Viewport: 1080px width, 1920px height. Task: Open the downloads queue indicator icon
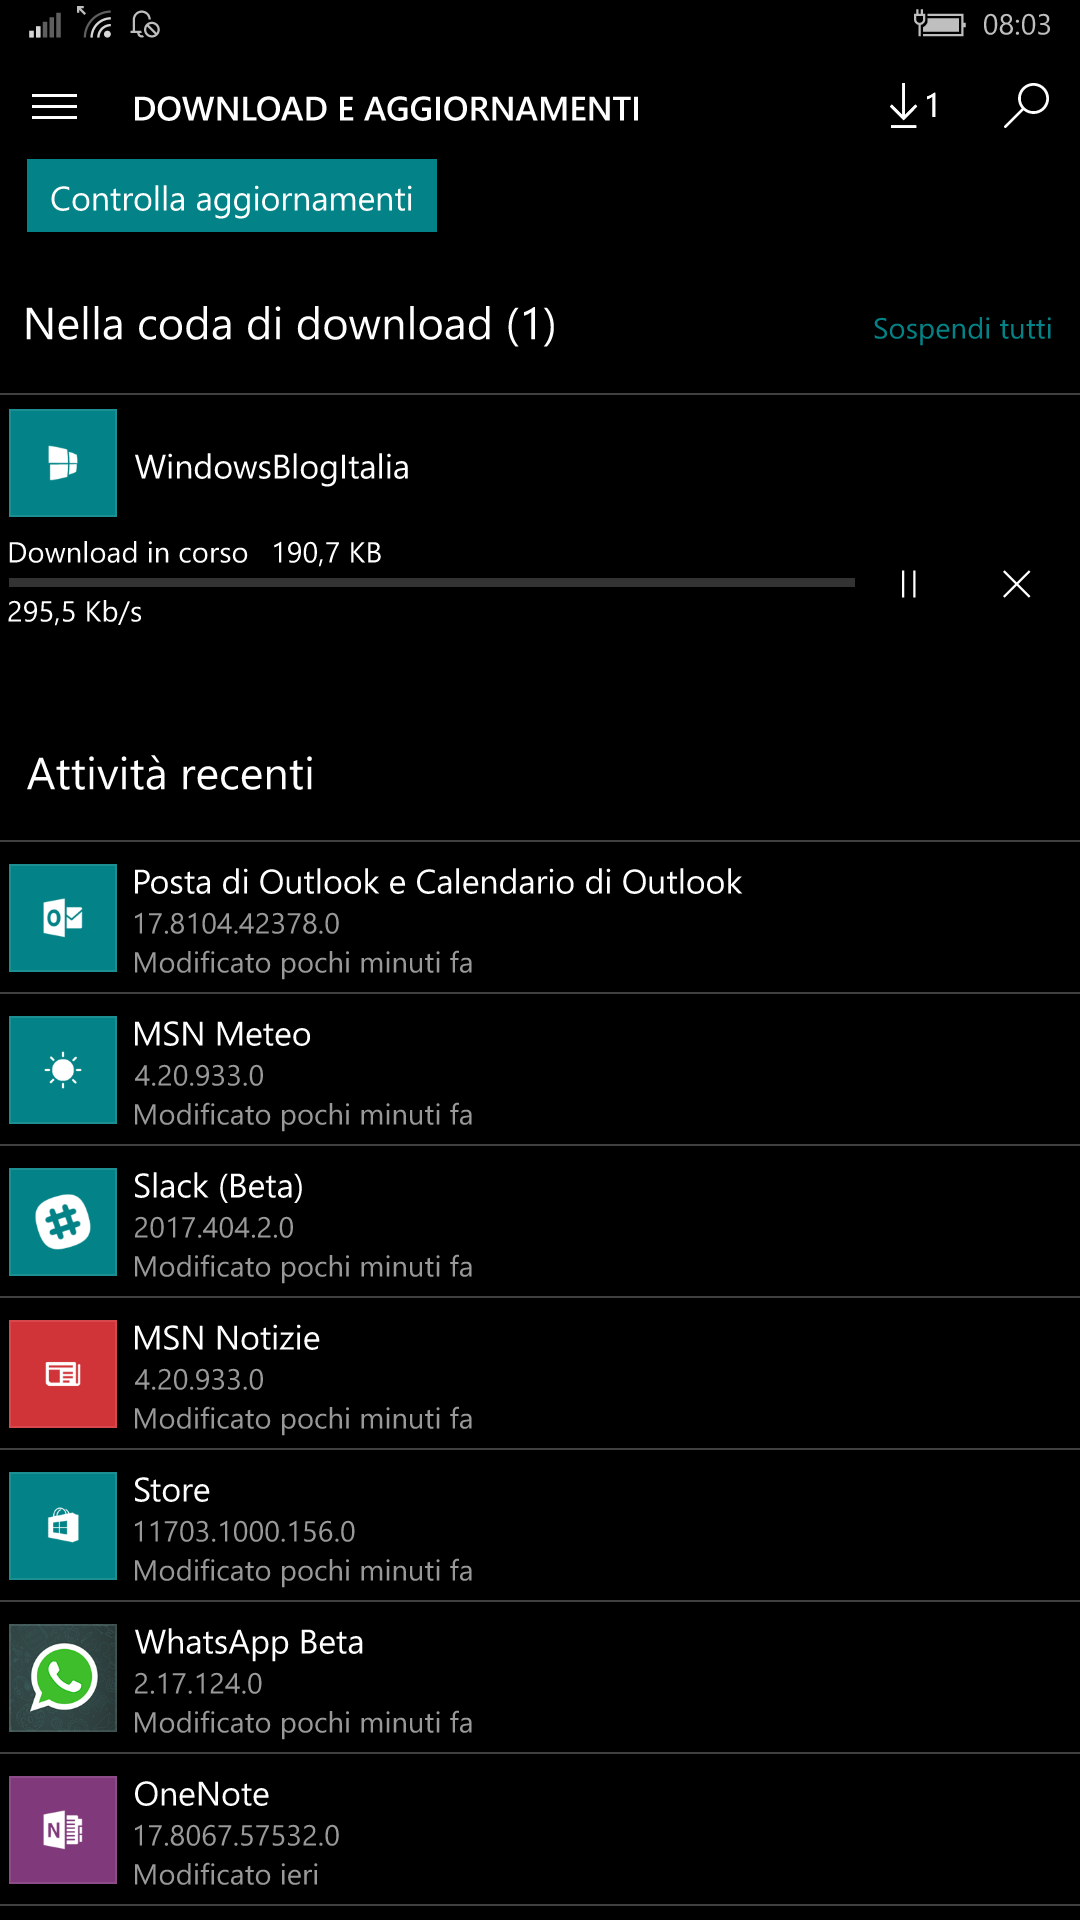[x=914, y=106]
